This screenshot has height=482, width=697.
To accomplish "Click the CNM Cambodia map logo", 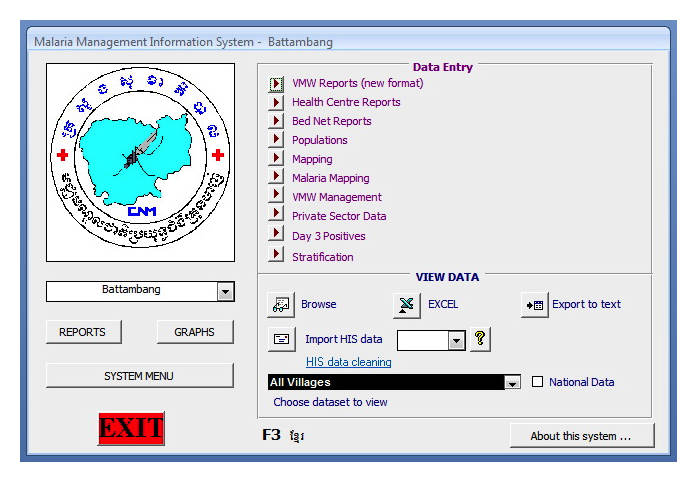I will coord(140,162).
